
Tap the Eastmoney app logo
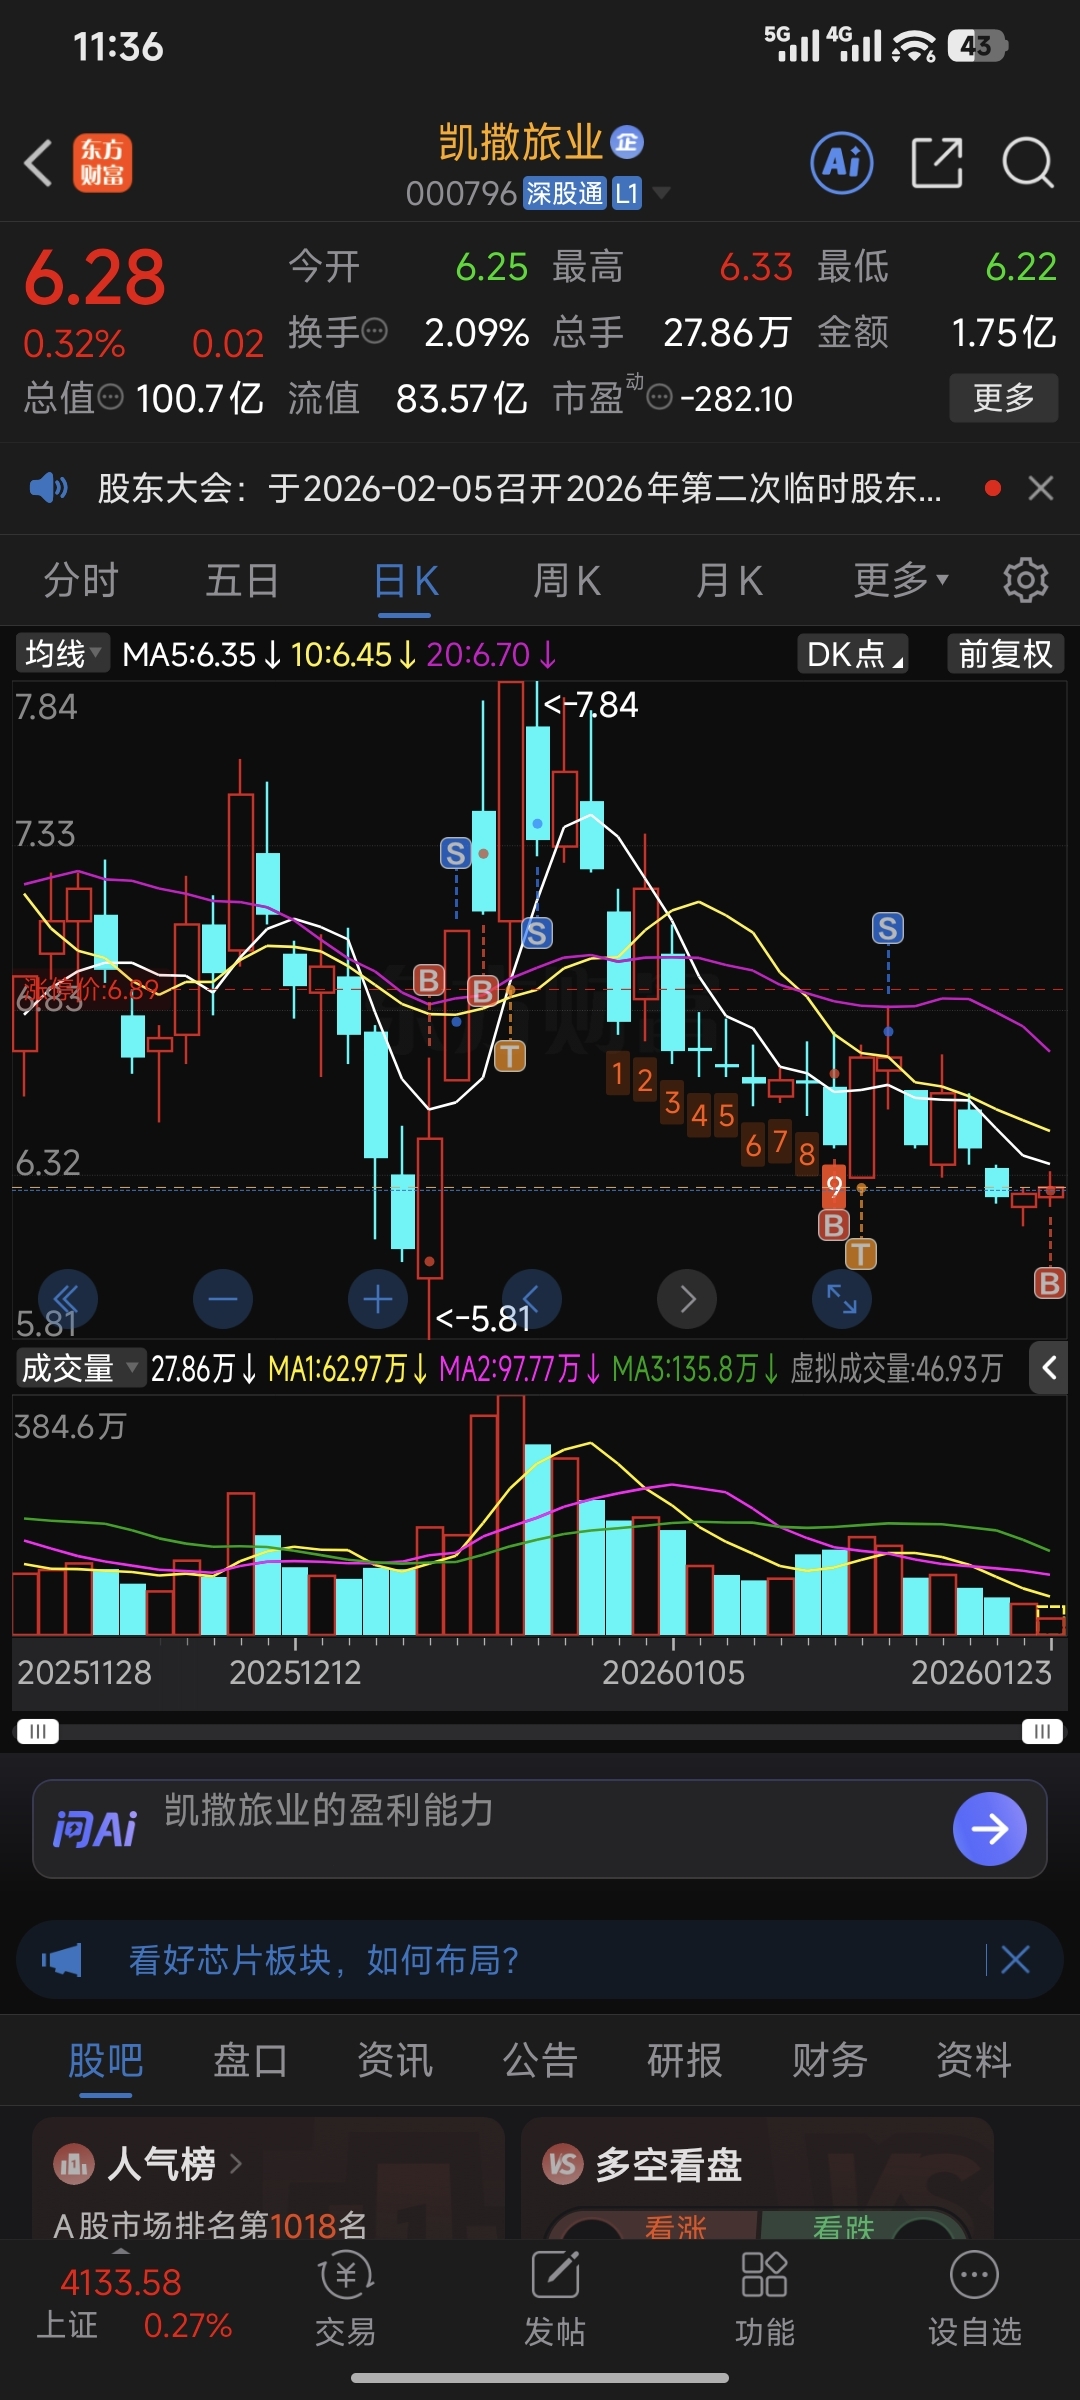[x=102, y=163]
